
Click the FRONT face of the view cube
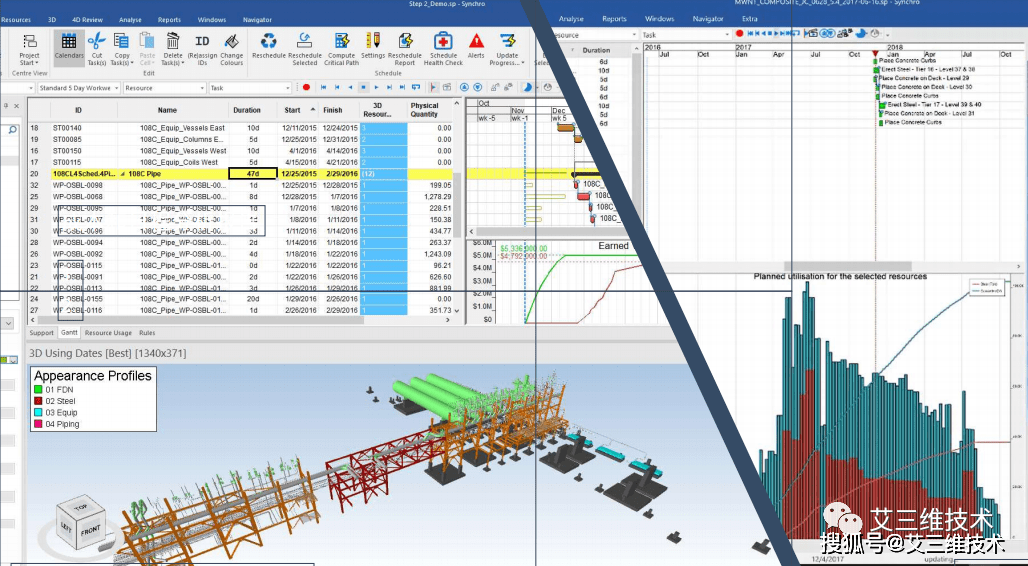90,531
